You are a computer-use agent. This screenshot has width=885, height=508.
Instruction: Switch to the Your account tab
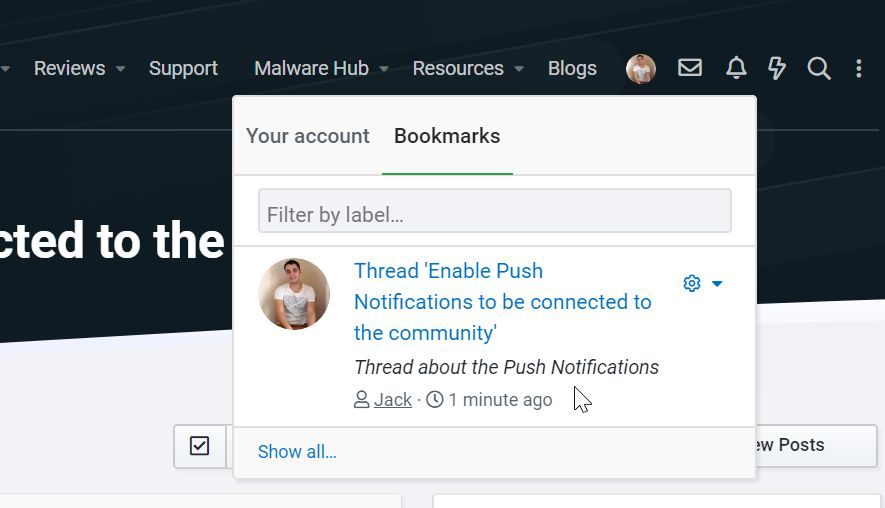tap(308, 136)
